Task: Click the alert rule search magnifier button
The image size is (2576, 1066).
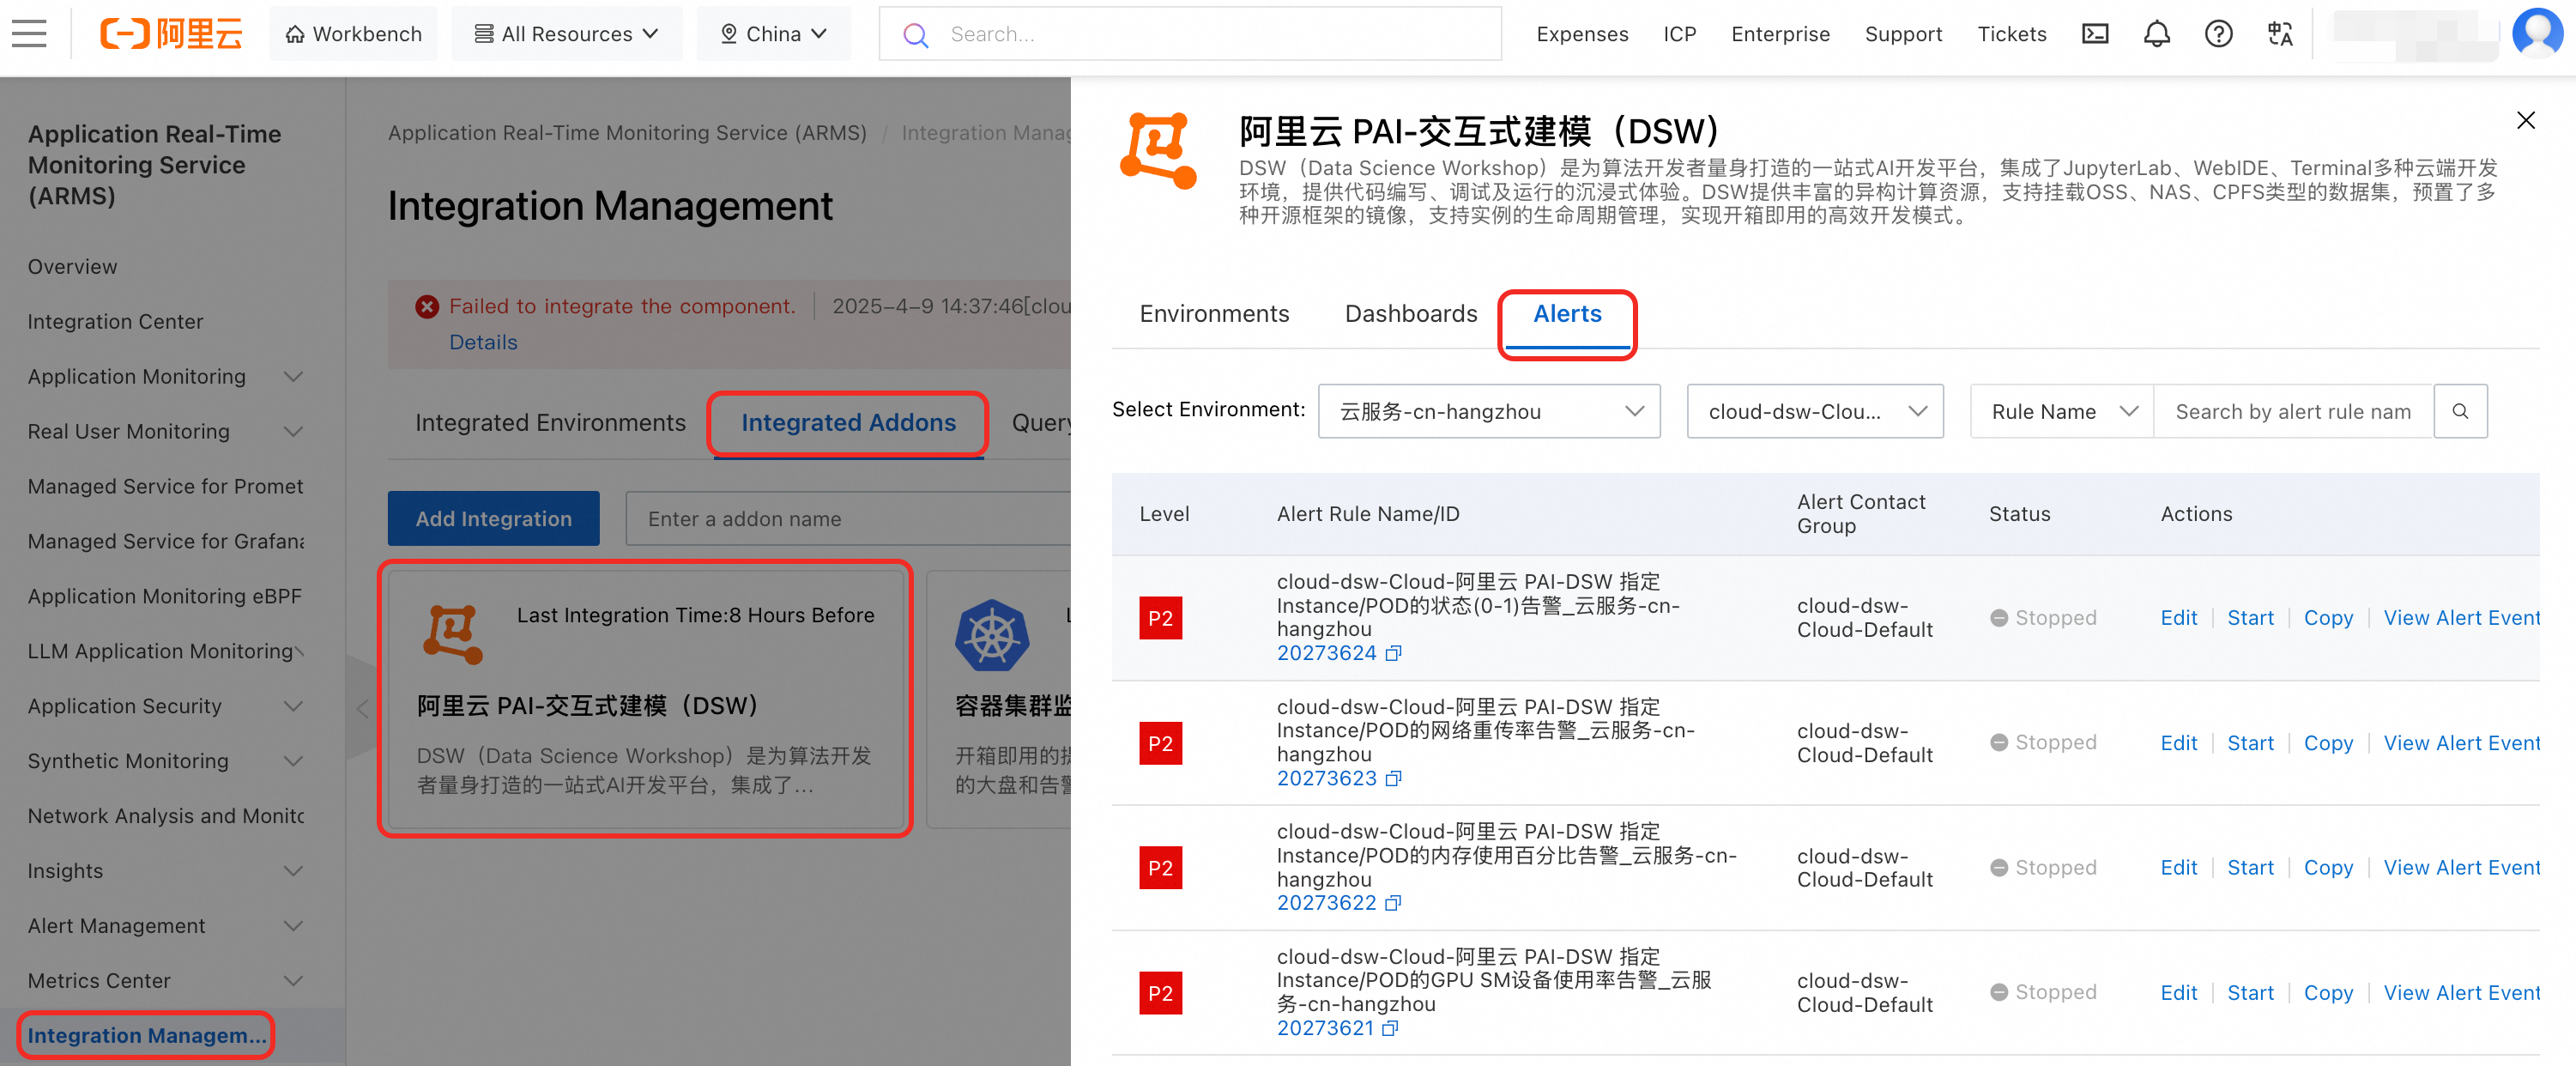Action: (2459, 411)
